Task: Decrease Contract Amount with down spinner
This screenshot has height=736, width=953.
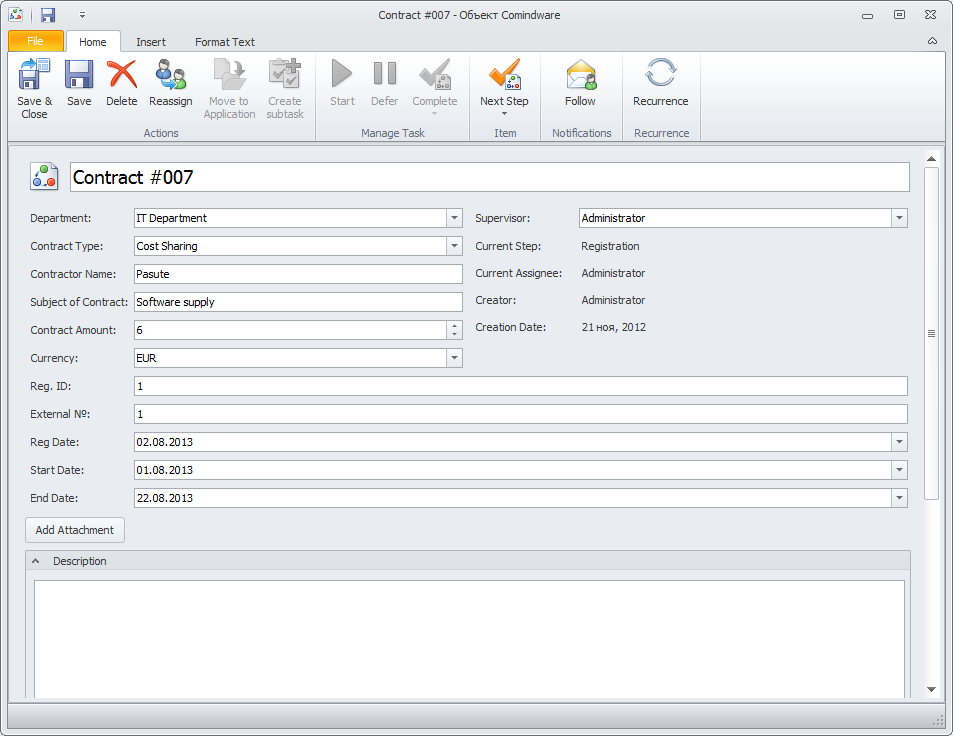Action: point(454,334)
